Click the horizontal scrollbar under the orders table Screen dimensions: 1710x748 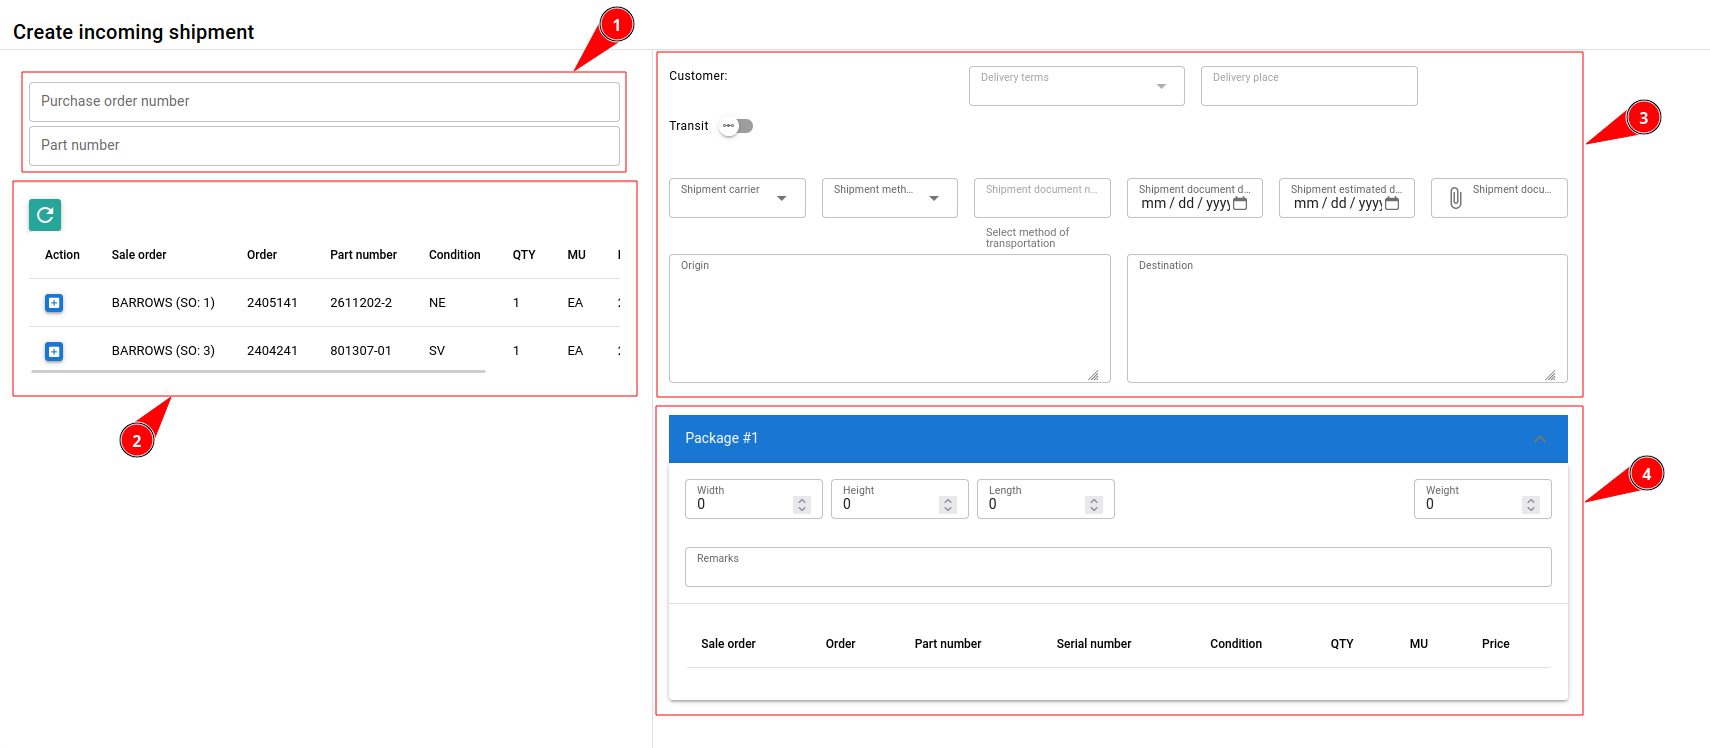point(258,371)
